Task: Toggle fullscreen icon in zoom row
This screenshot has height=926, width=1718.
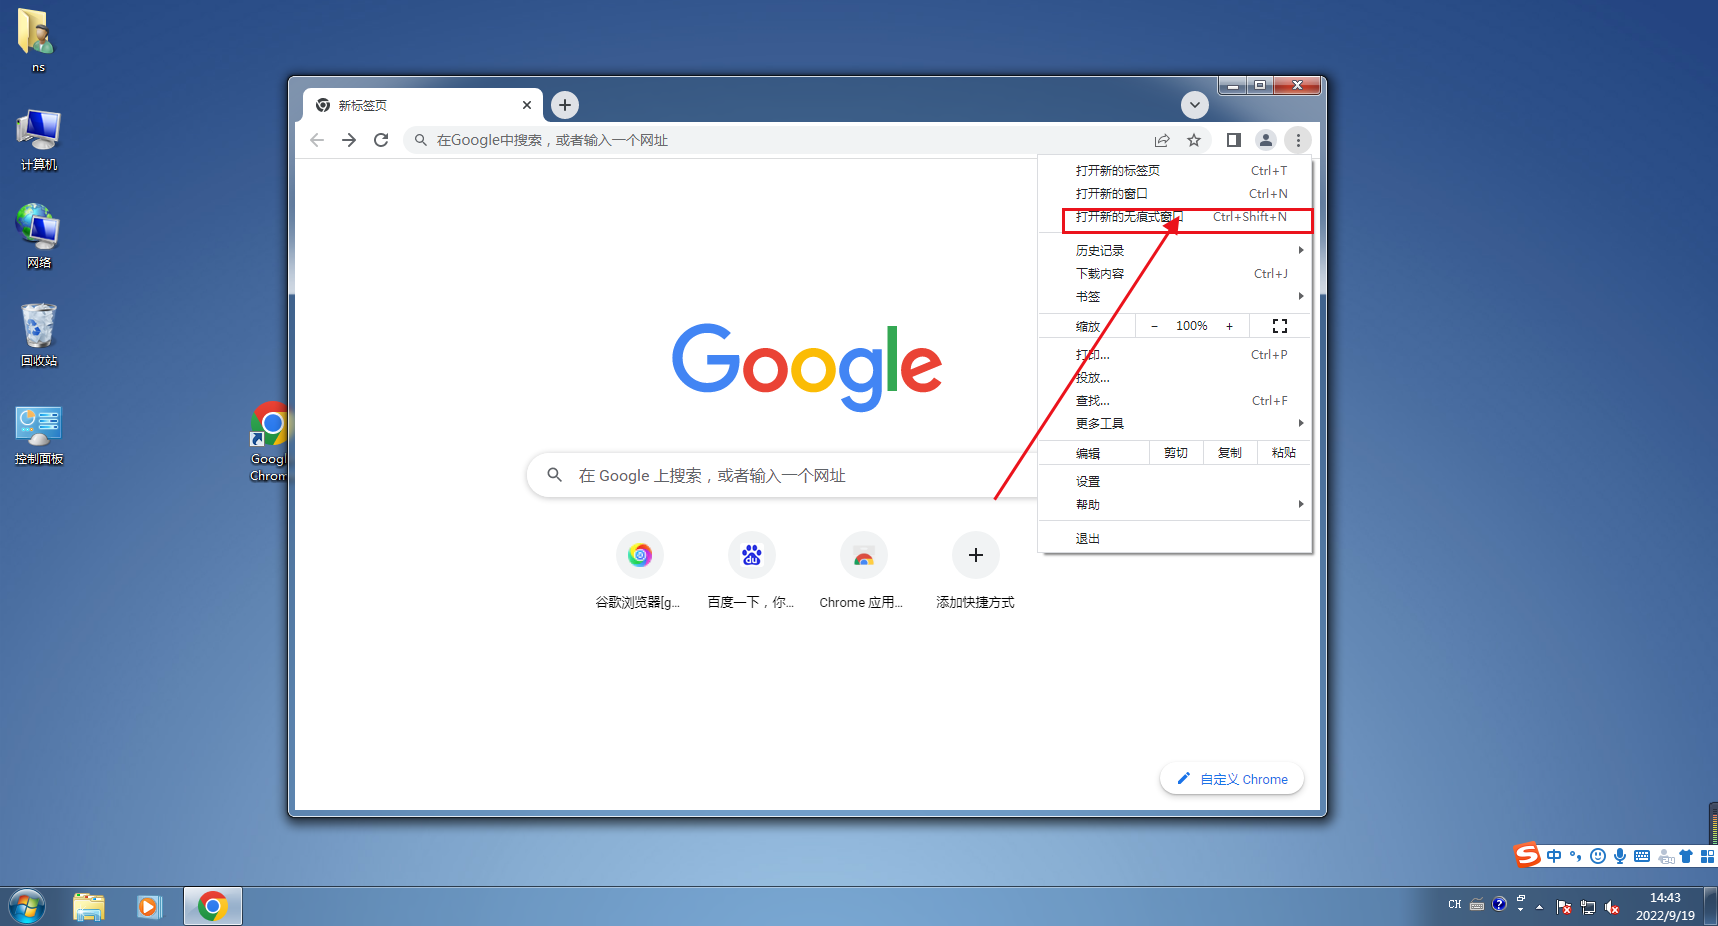Action: point(1280,326)
